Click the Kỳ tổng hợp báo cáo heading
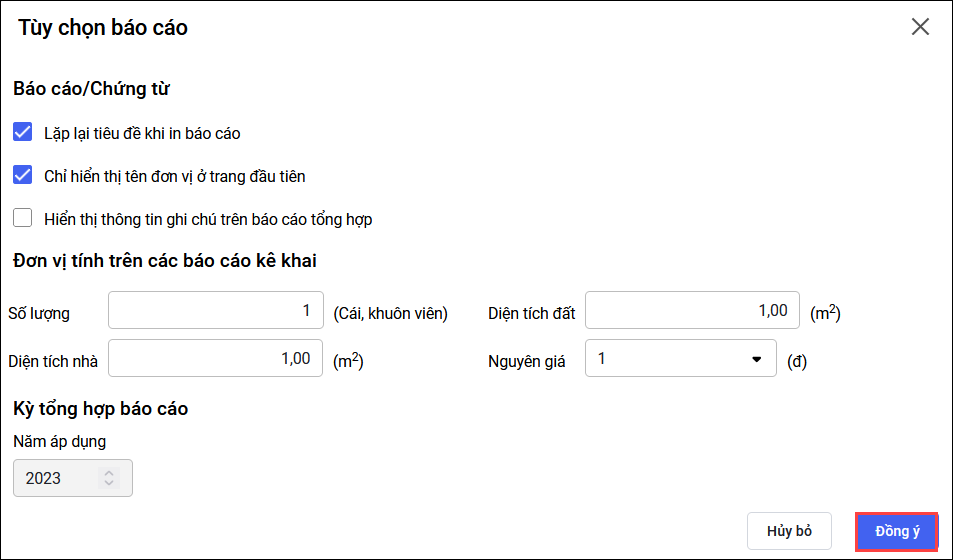 pos(101,408)
